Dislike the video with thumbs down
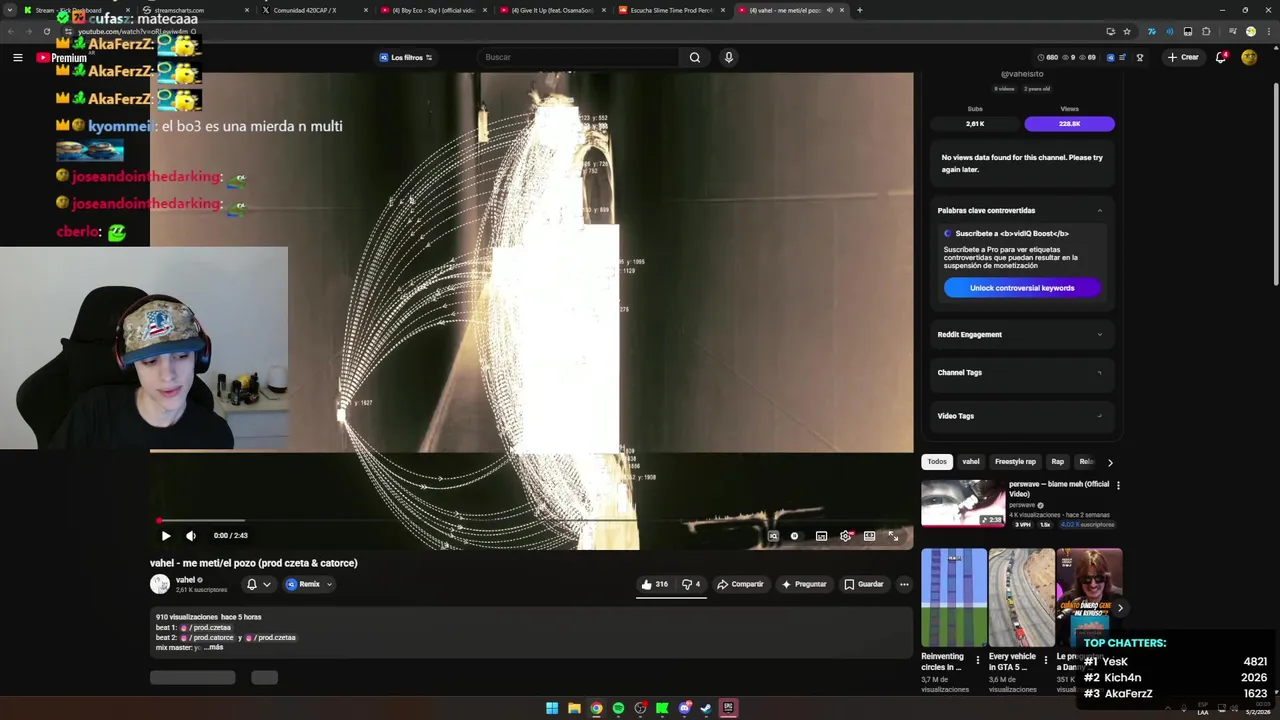 [690, 584]
